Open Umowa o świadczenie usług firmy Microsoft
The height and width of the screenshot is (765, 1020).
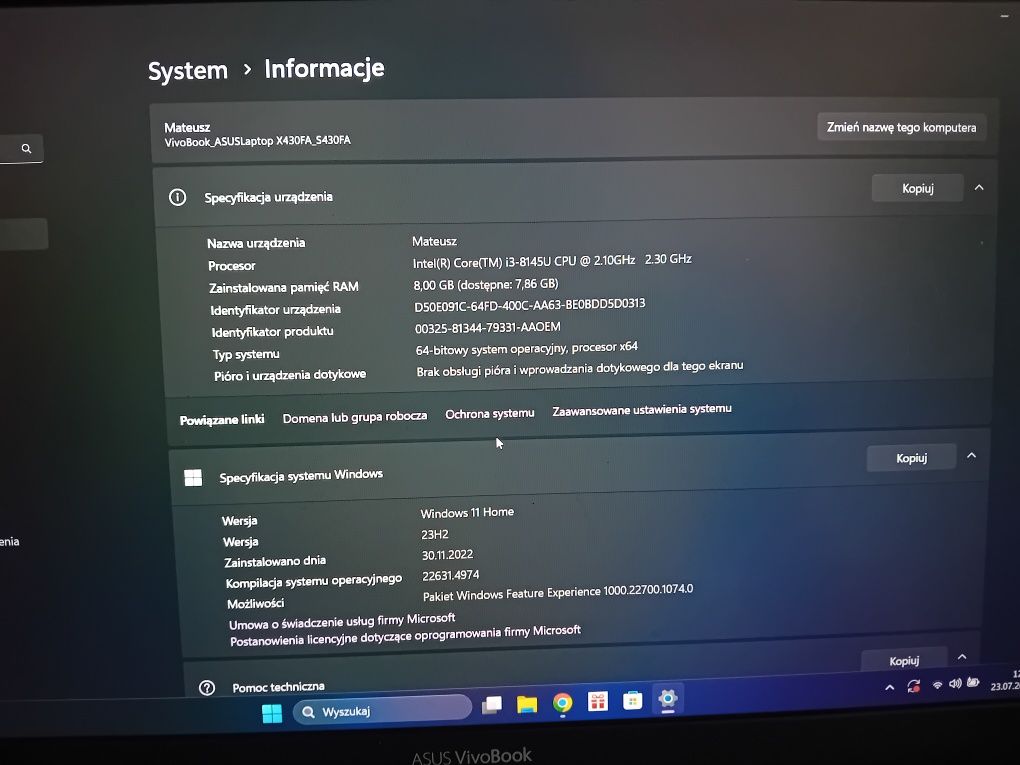(x=342, y=621)
